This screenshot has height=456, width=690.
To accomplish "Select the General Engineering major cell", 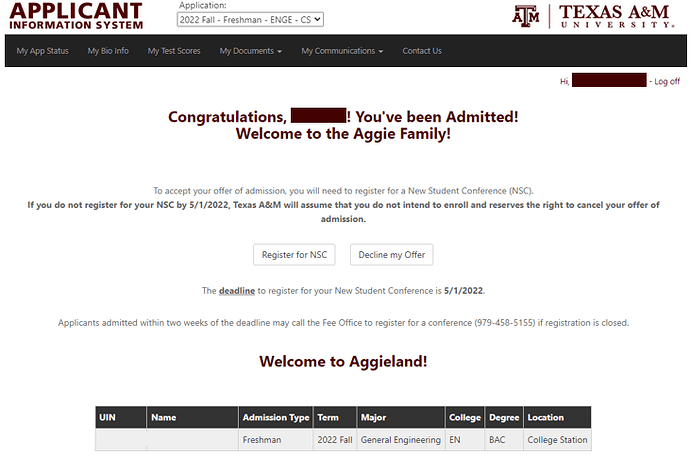I will 401,440.
